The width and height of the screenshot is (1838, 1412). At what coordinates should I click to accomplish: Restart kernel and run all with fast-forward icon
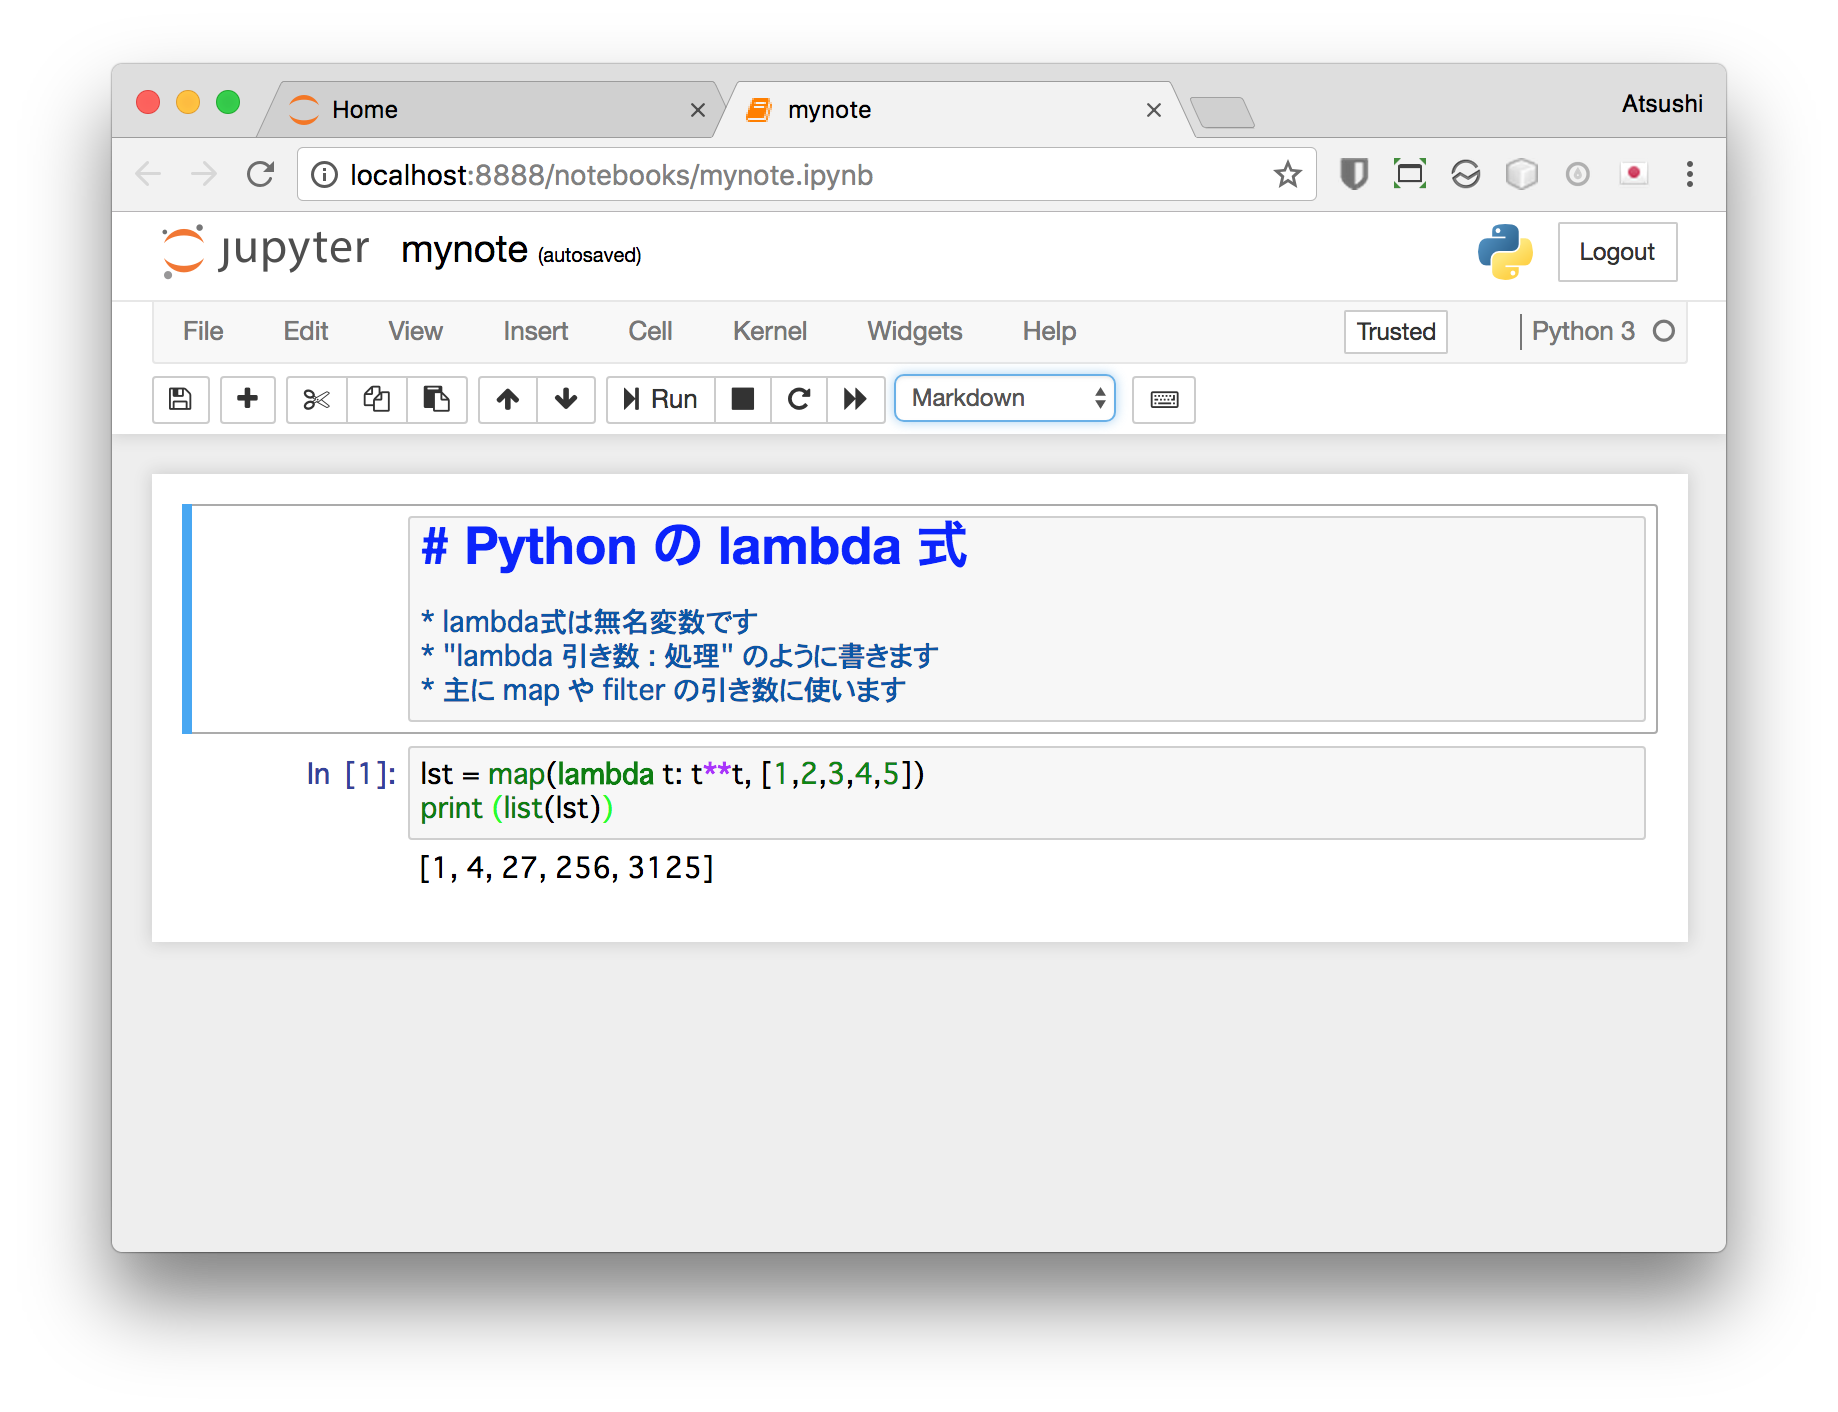tap(855, 399)
